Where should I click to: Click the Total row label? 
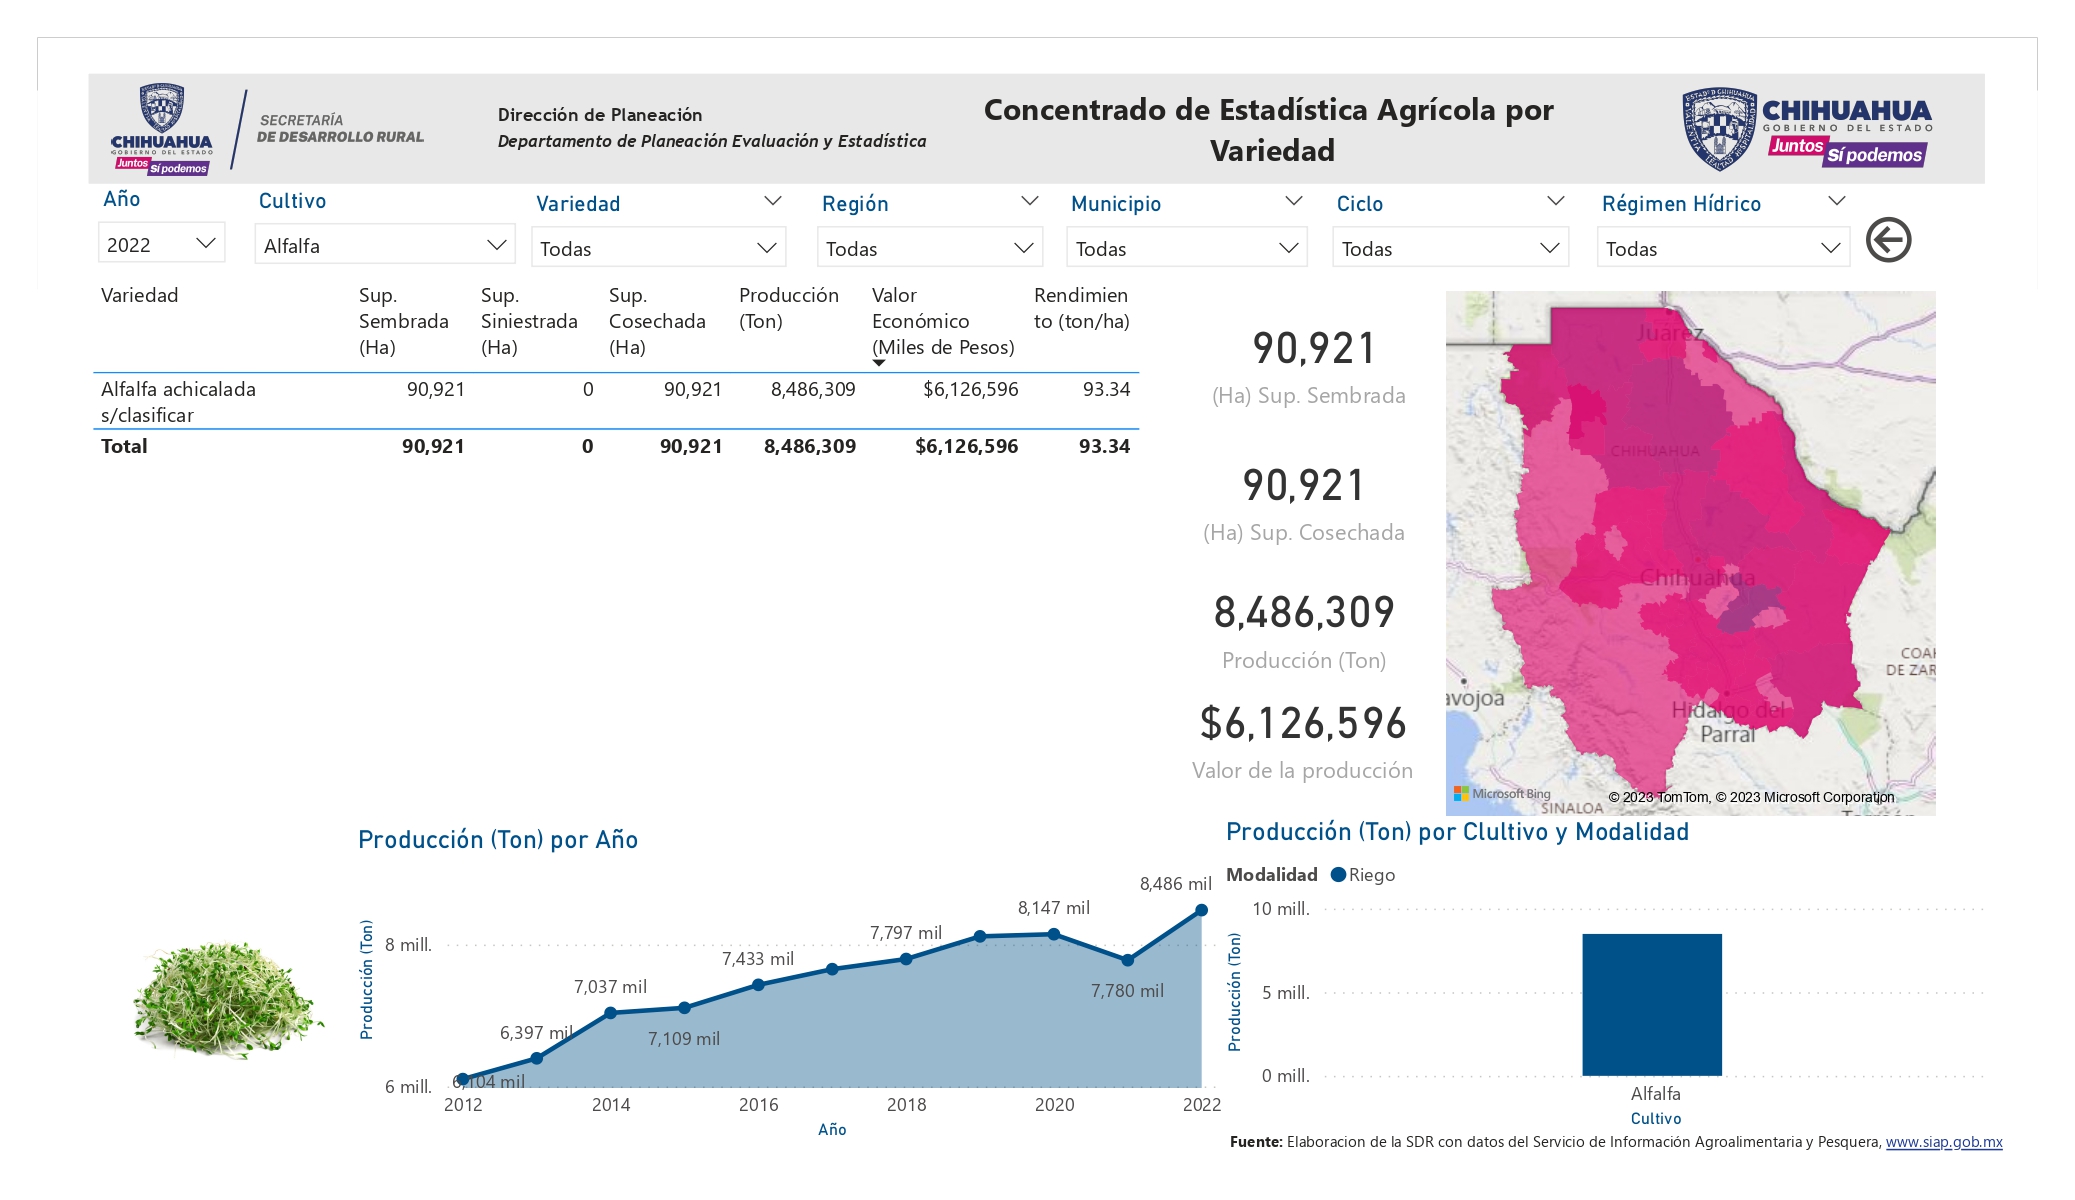(124, 446)
